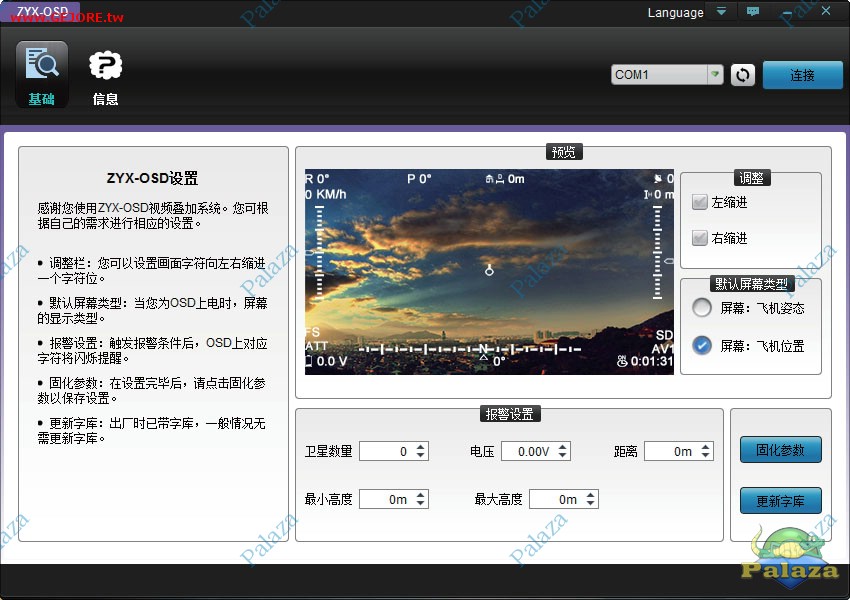Click the 预览 preview group label
Image resolution: width=850 pixels, height=600 pixels.
564,152
